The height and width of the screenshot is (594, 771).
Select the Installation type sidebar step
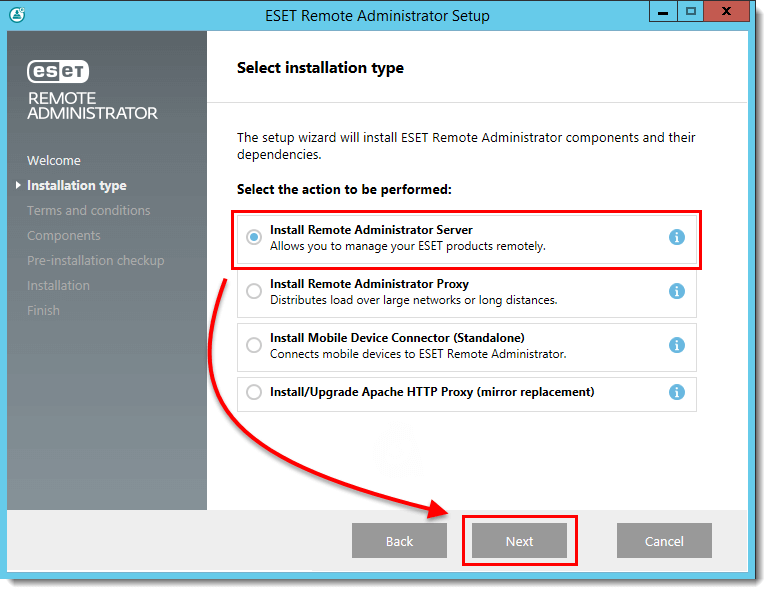pyautogui.click(x=77, y=185)
